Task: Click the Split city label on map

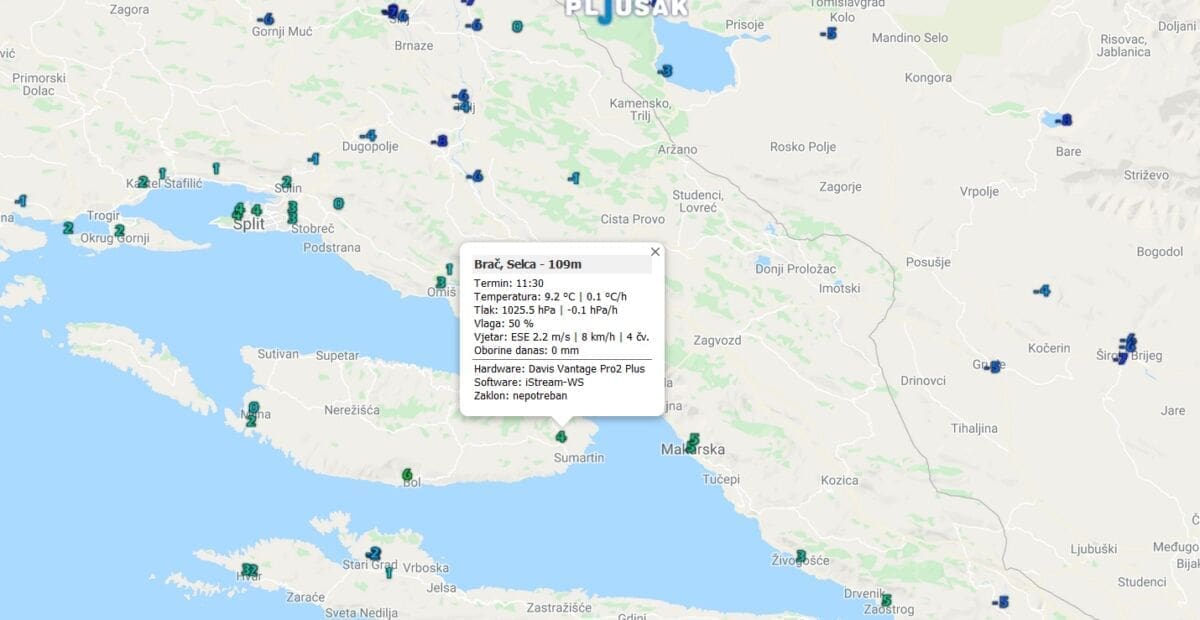Action: (248, 224)
